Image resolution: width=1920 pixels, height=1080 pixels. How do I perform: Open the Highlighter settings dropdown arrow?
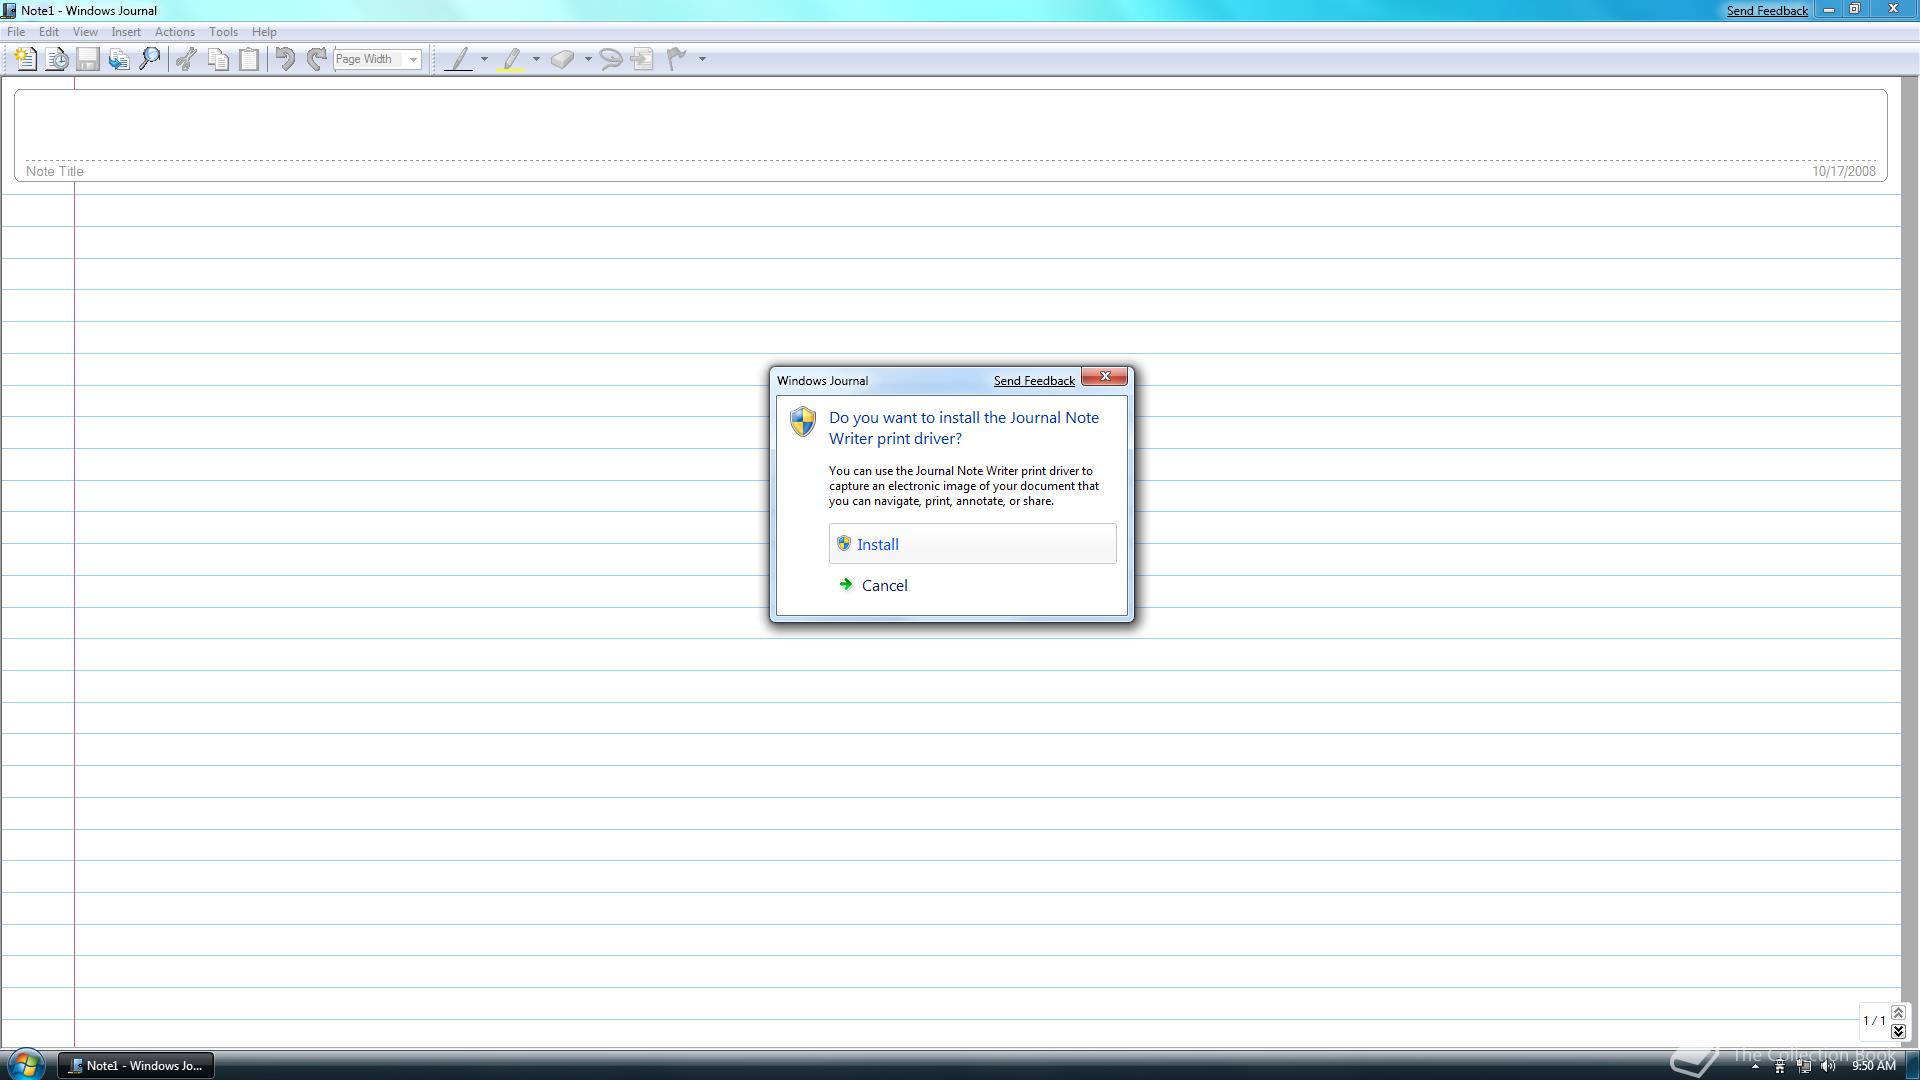(x=536, y=59)
